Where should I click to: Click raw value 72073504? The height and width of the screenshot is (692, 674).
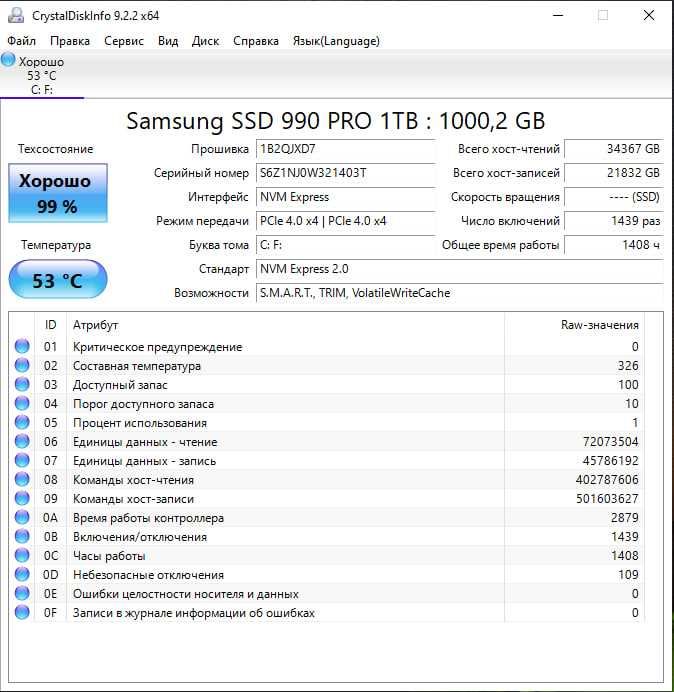(x=610, y=442)
